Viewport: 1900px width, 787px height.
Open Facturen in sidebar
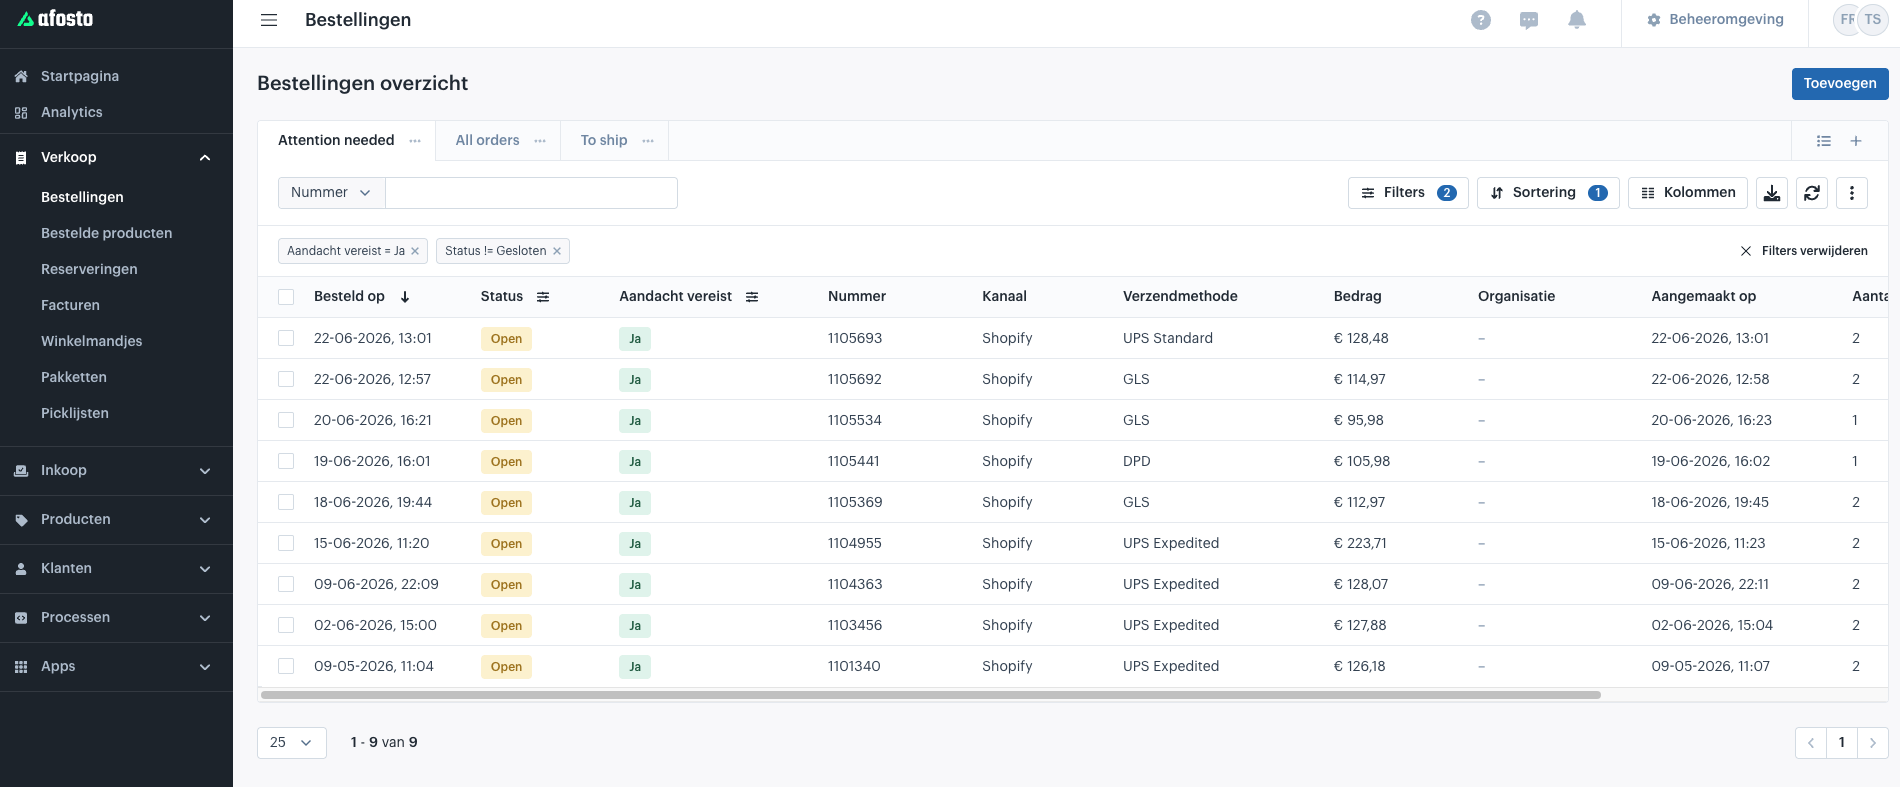(x=70, y=305)
